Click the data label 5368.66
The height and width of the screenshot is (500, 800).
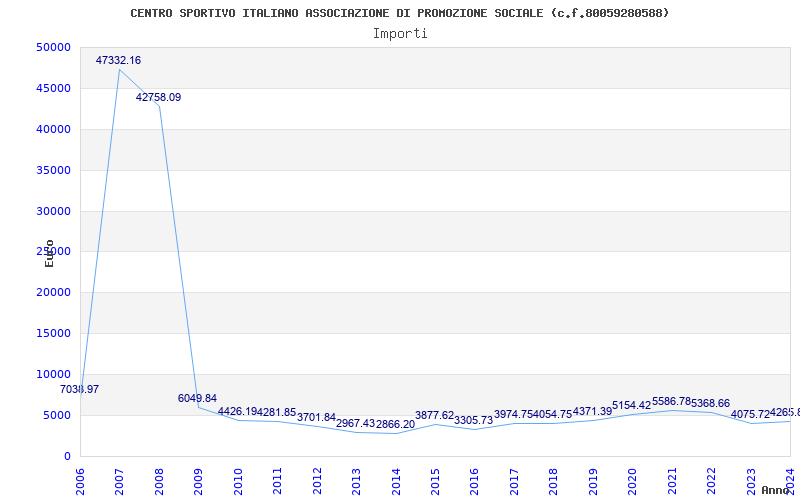(711, 404)
